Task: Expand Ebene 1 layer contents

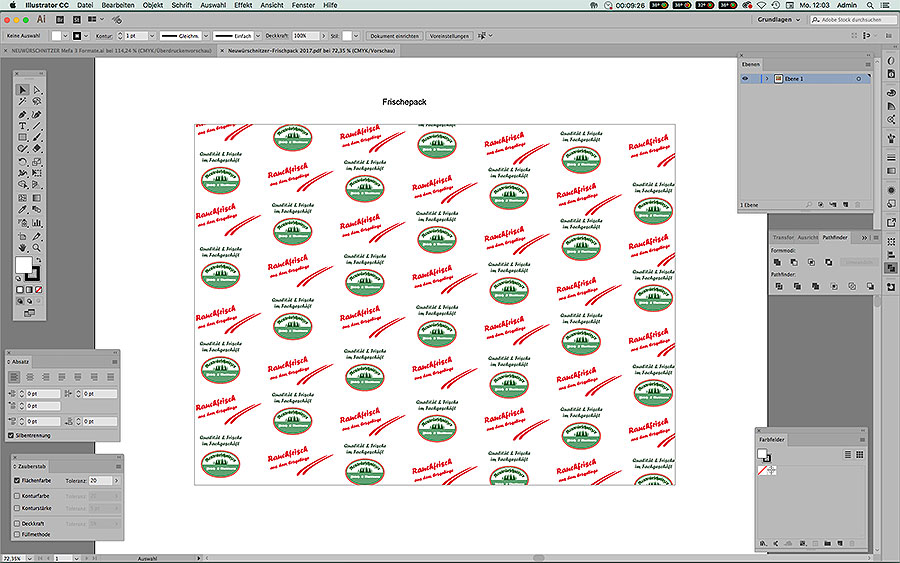Action: coord(767,79)
